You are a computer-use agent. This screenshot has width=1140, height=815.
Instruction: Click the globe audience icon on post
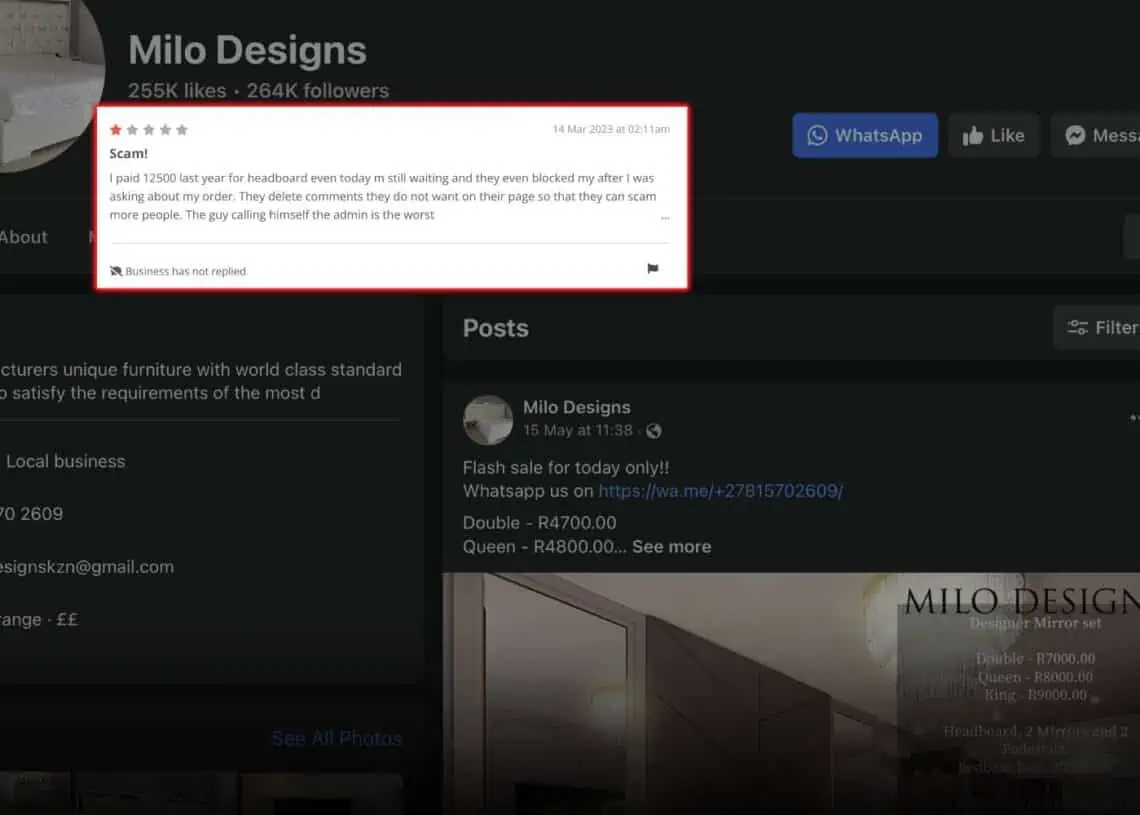[653, 431]
